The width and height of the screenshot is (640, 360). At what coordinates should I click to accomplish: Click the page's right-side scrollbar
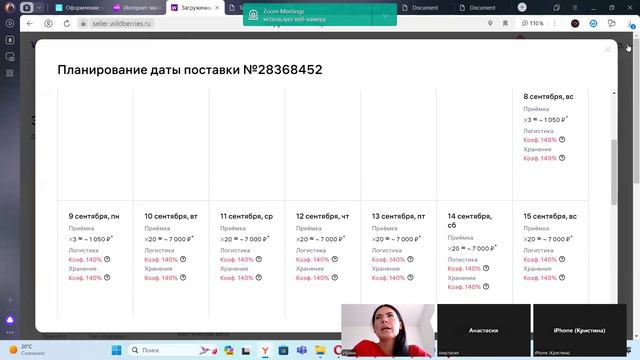click(636, 110)
